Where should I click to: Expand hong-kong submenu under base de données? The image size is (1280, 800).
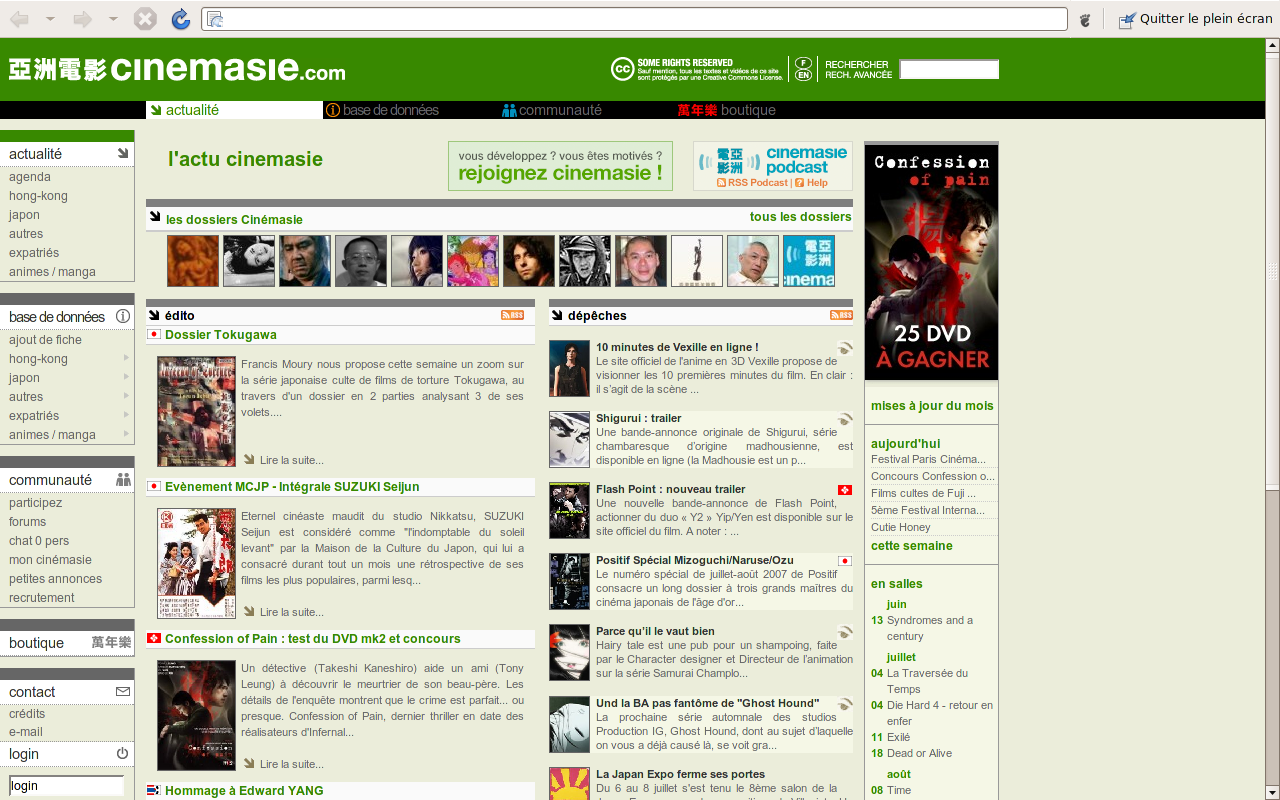(x=126, y=358)
